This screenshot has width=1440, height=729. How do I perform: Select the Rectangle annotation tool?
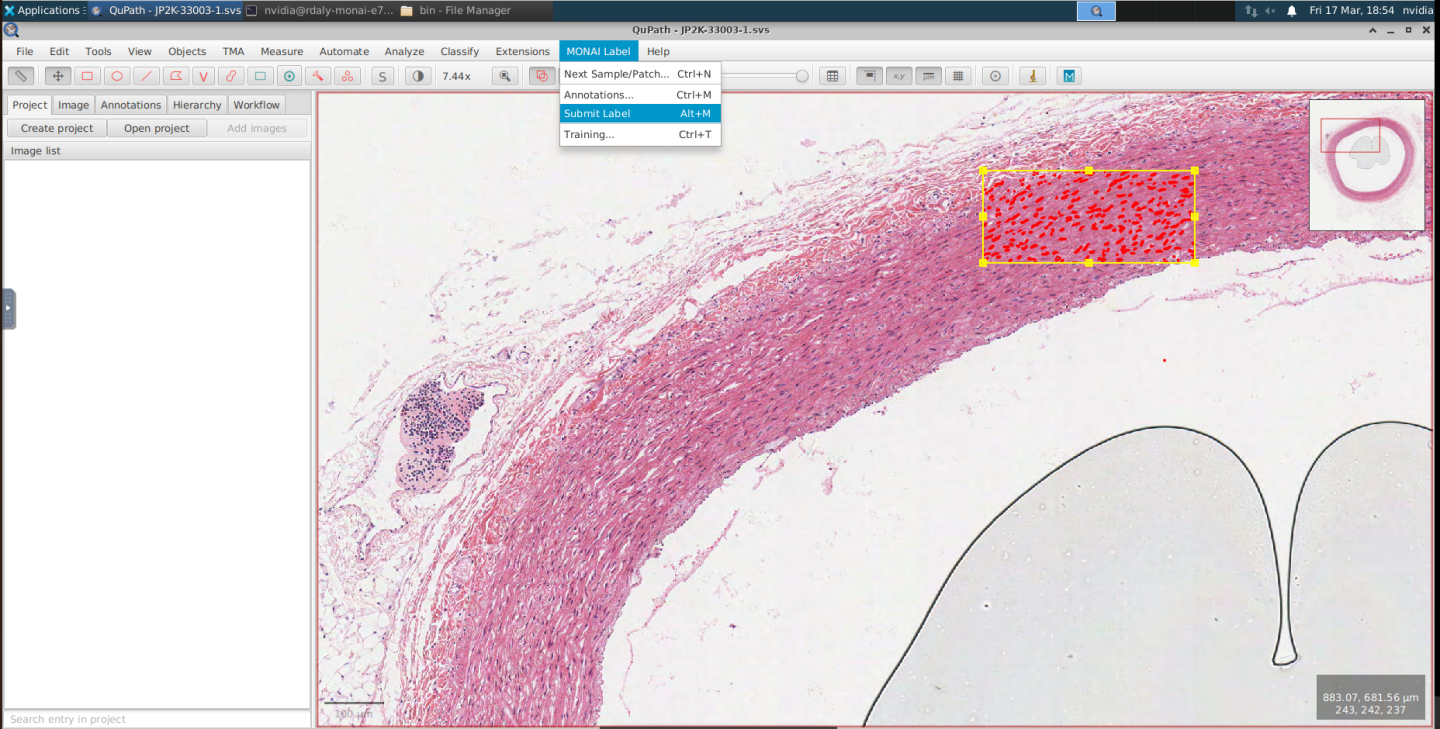tap(87, 76)
